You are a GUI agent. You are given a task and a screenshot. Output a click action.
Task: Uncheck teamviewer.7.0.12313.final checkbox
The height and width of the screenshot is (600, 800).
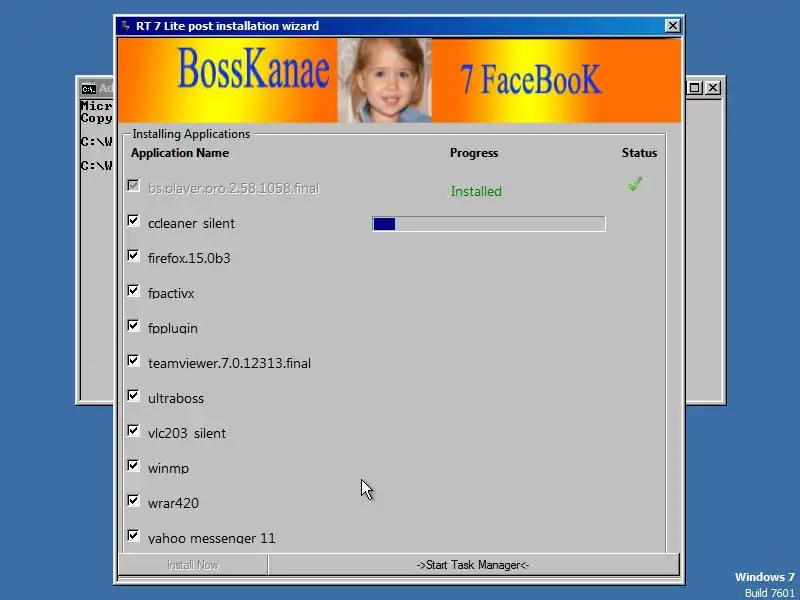tap(133, 360)
